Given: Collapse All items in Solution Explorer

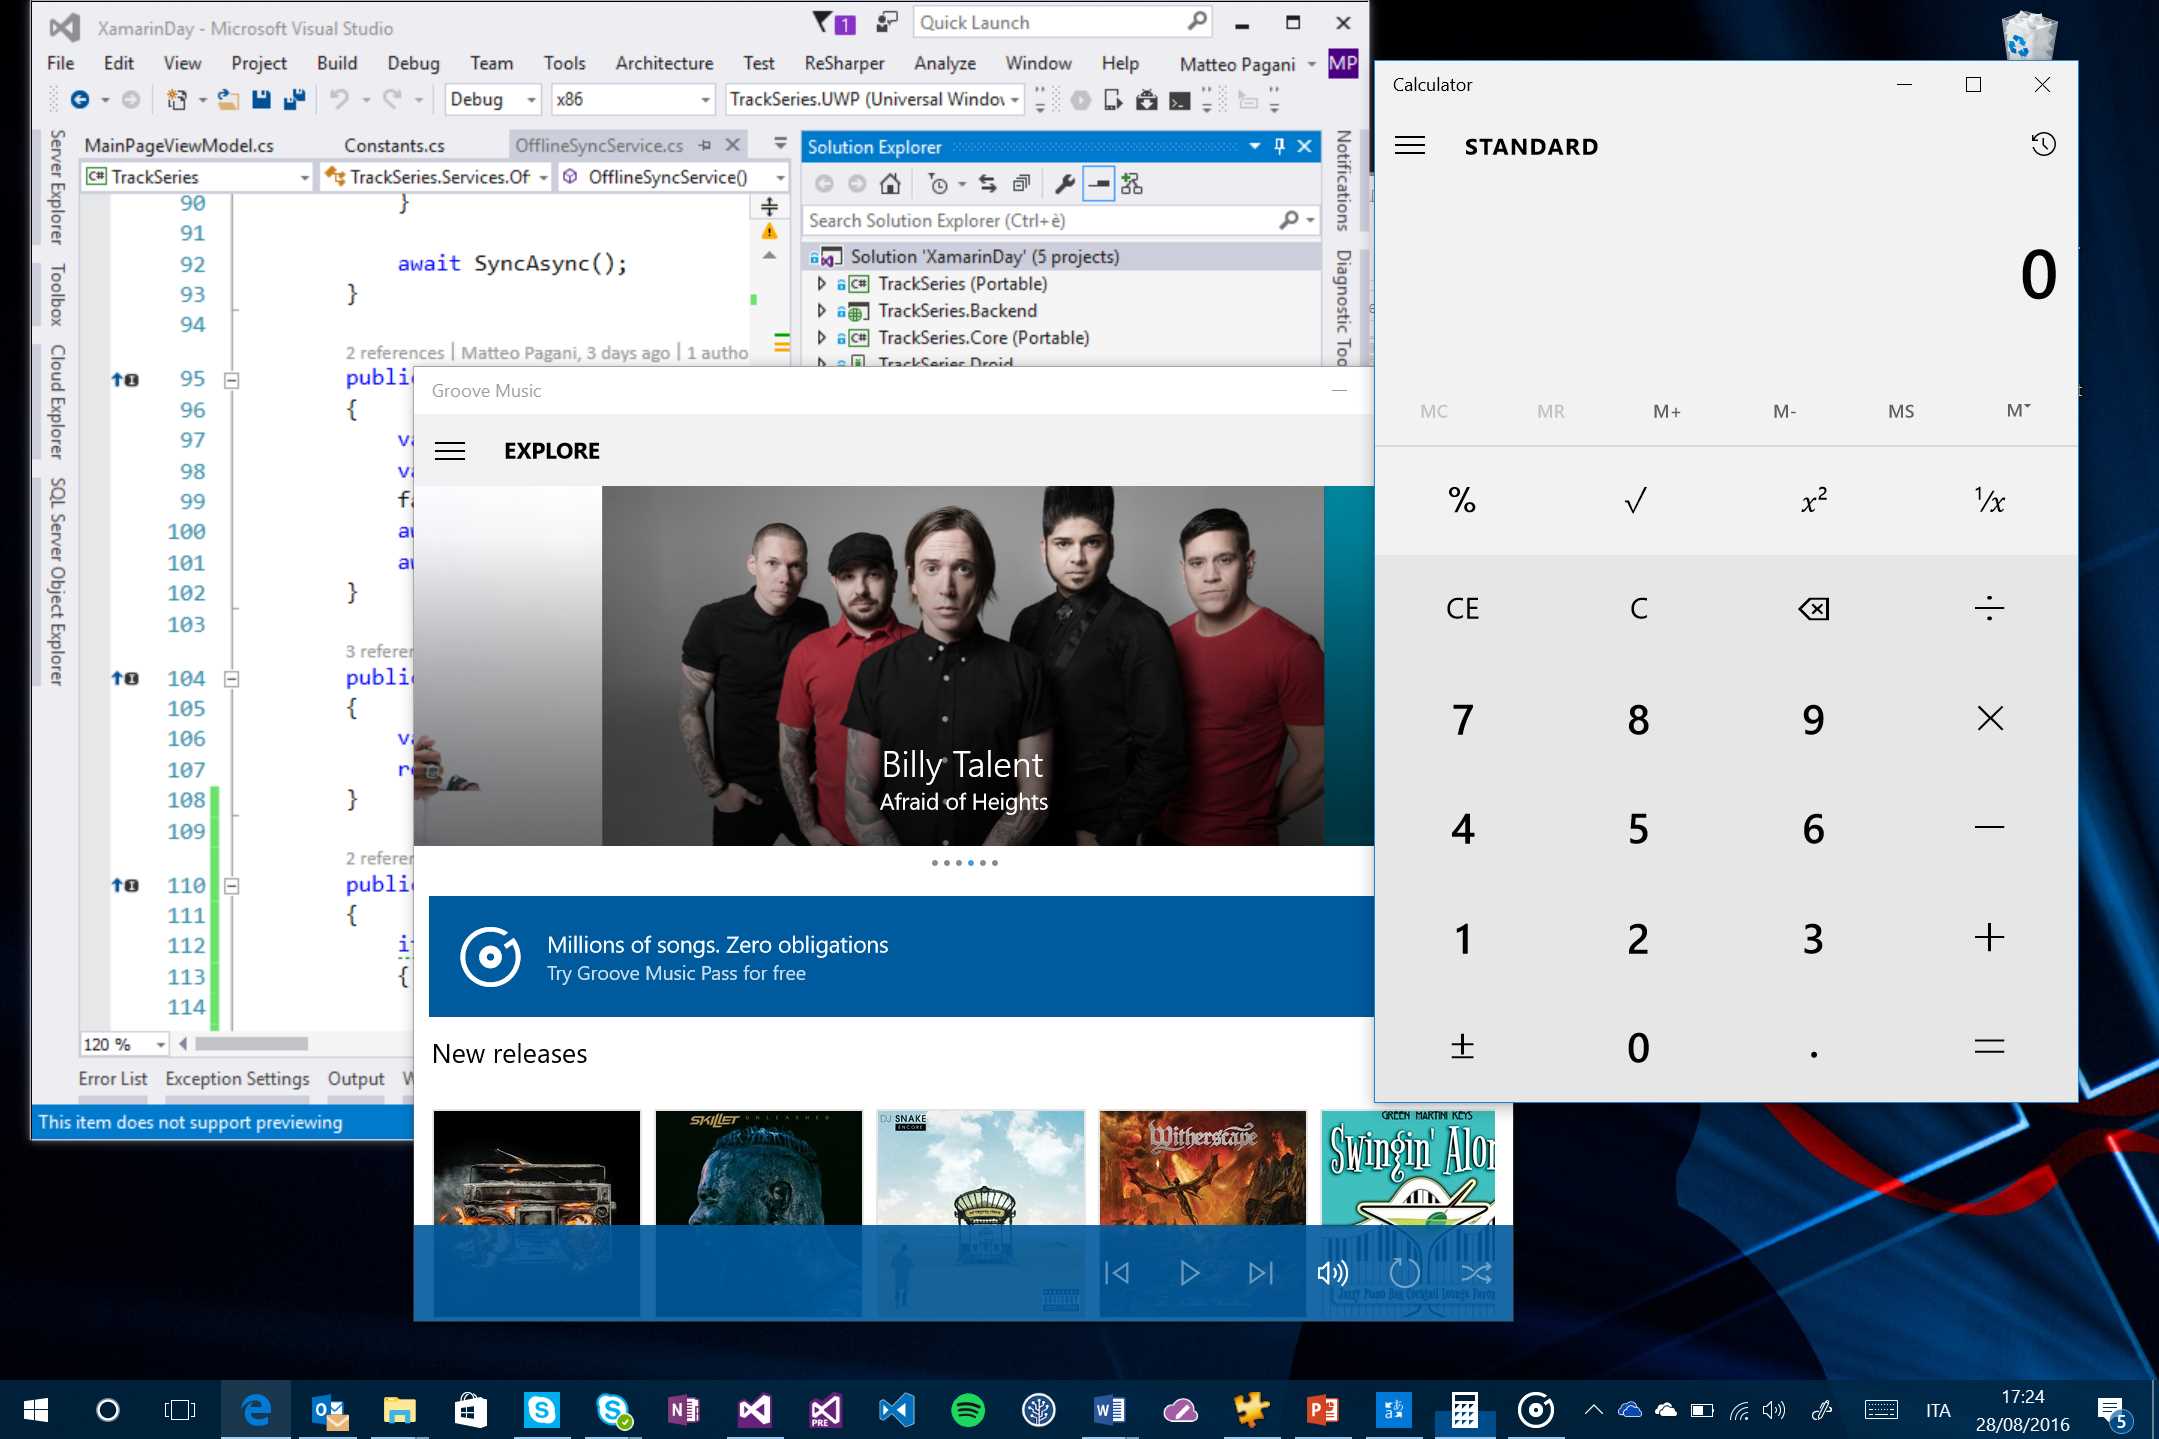Looking at the screenshot, I should (1021, 183).
